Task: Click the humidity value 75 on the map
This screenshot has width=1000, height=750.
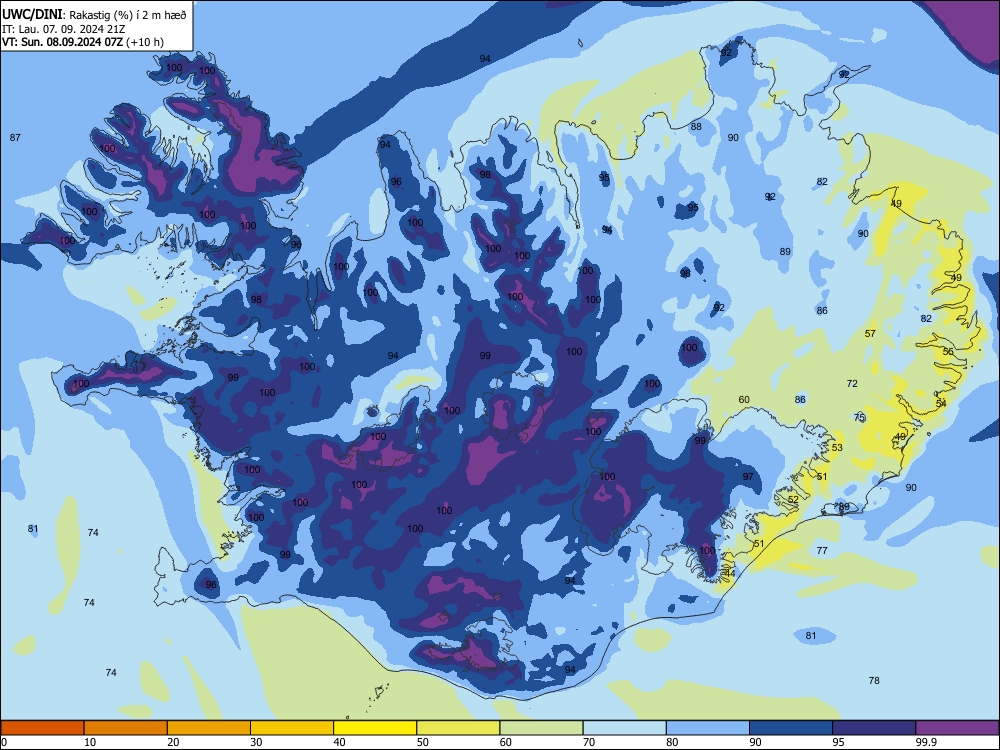Action: pos(859,418)
